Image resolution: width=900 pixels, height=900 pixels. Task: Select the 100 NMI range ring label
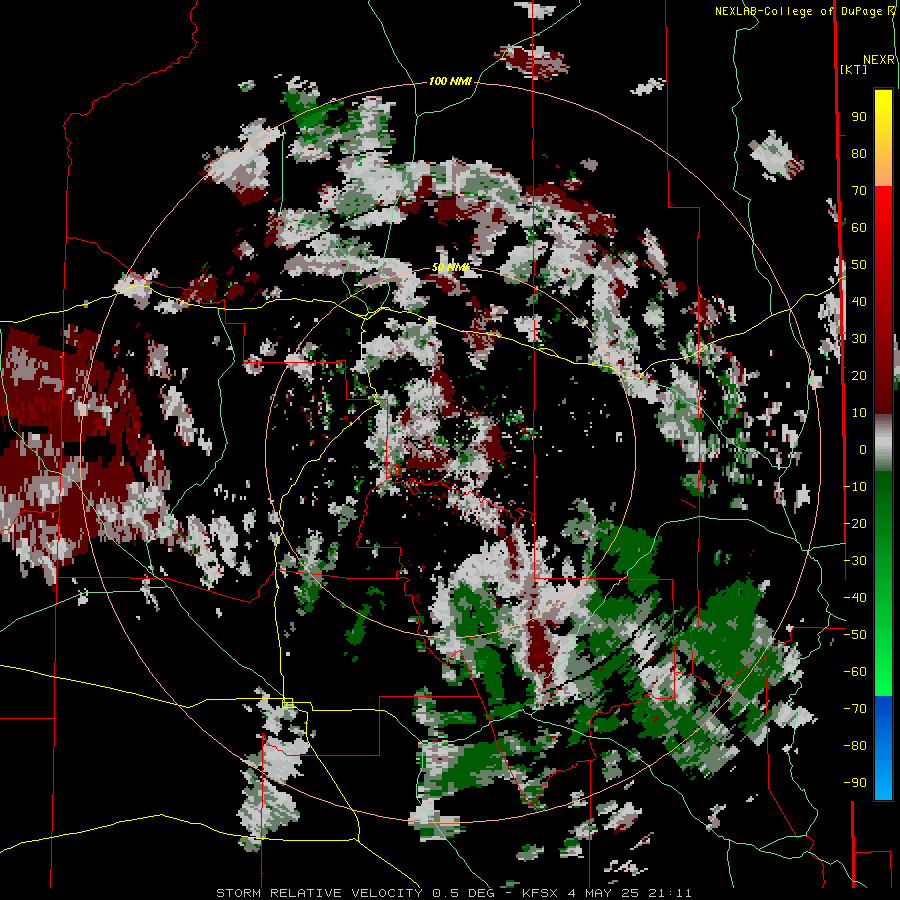click(450, 82)
